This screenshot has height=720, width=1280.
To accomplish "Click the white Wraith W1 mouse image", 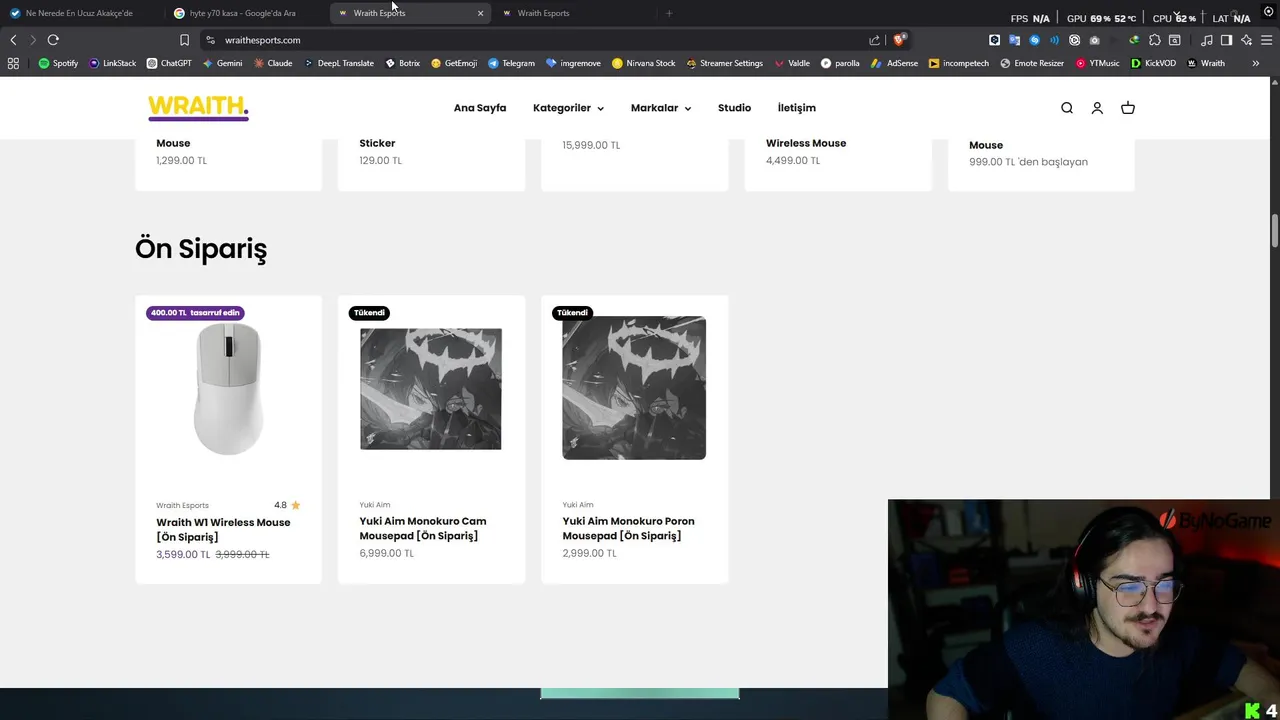I will [x=229, y=390].
